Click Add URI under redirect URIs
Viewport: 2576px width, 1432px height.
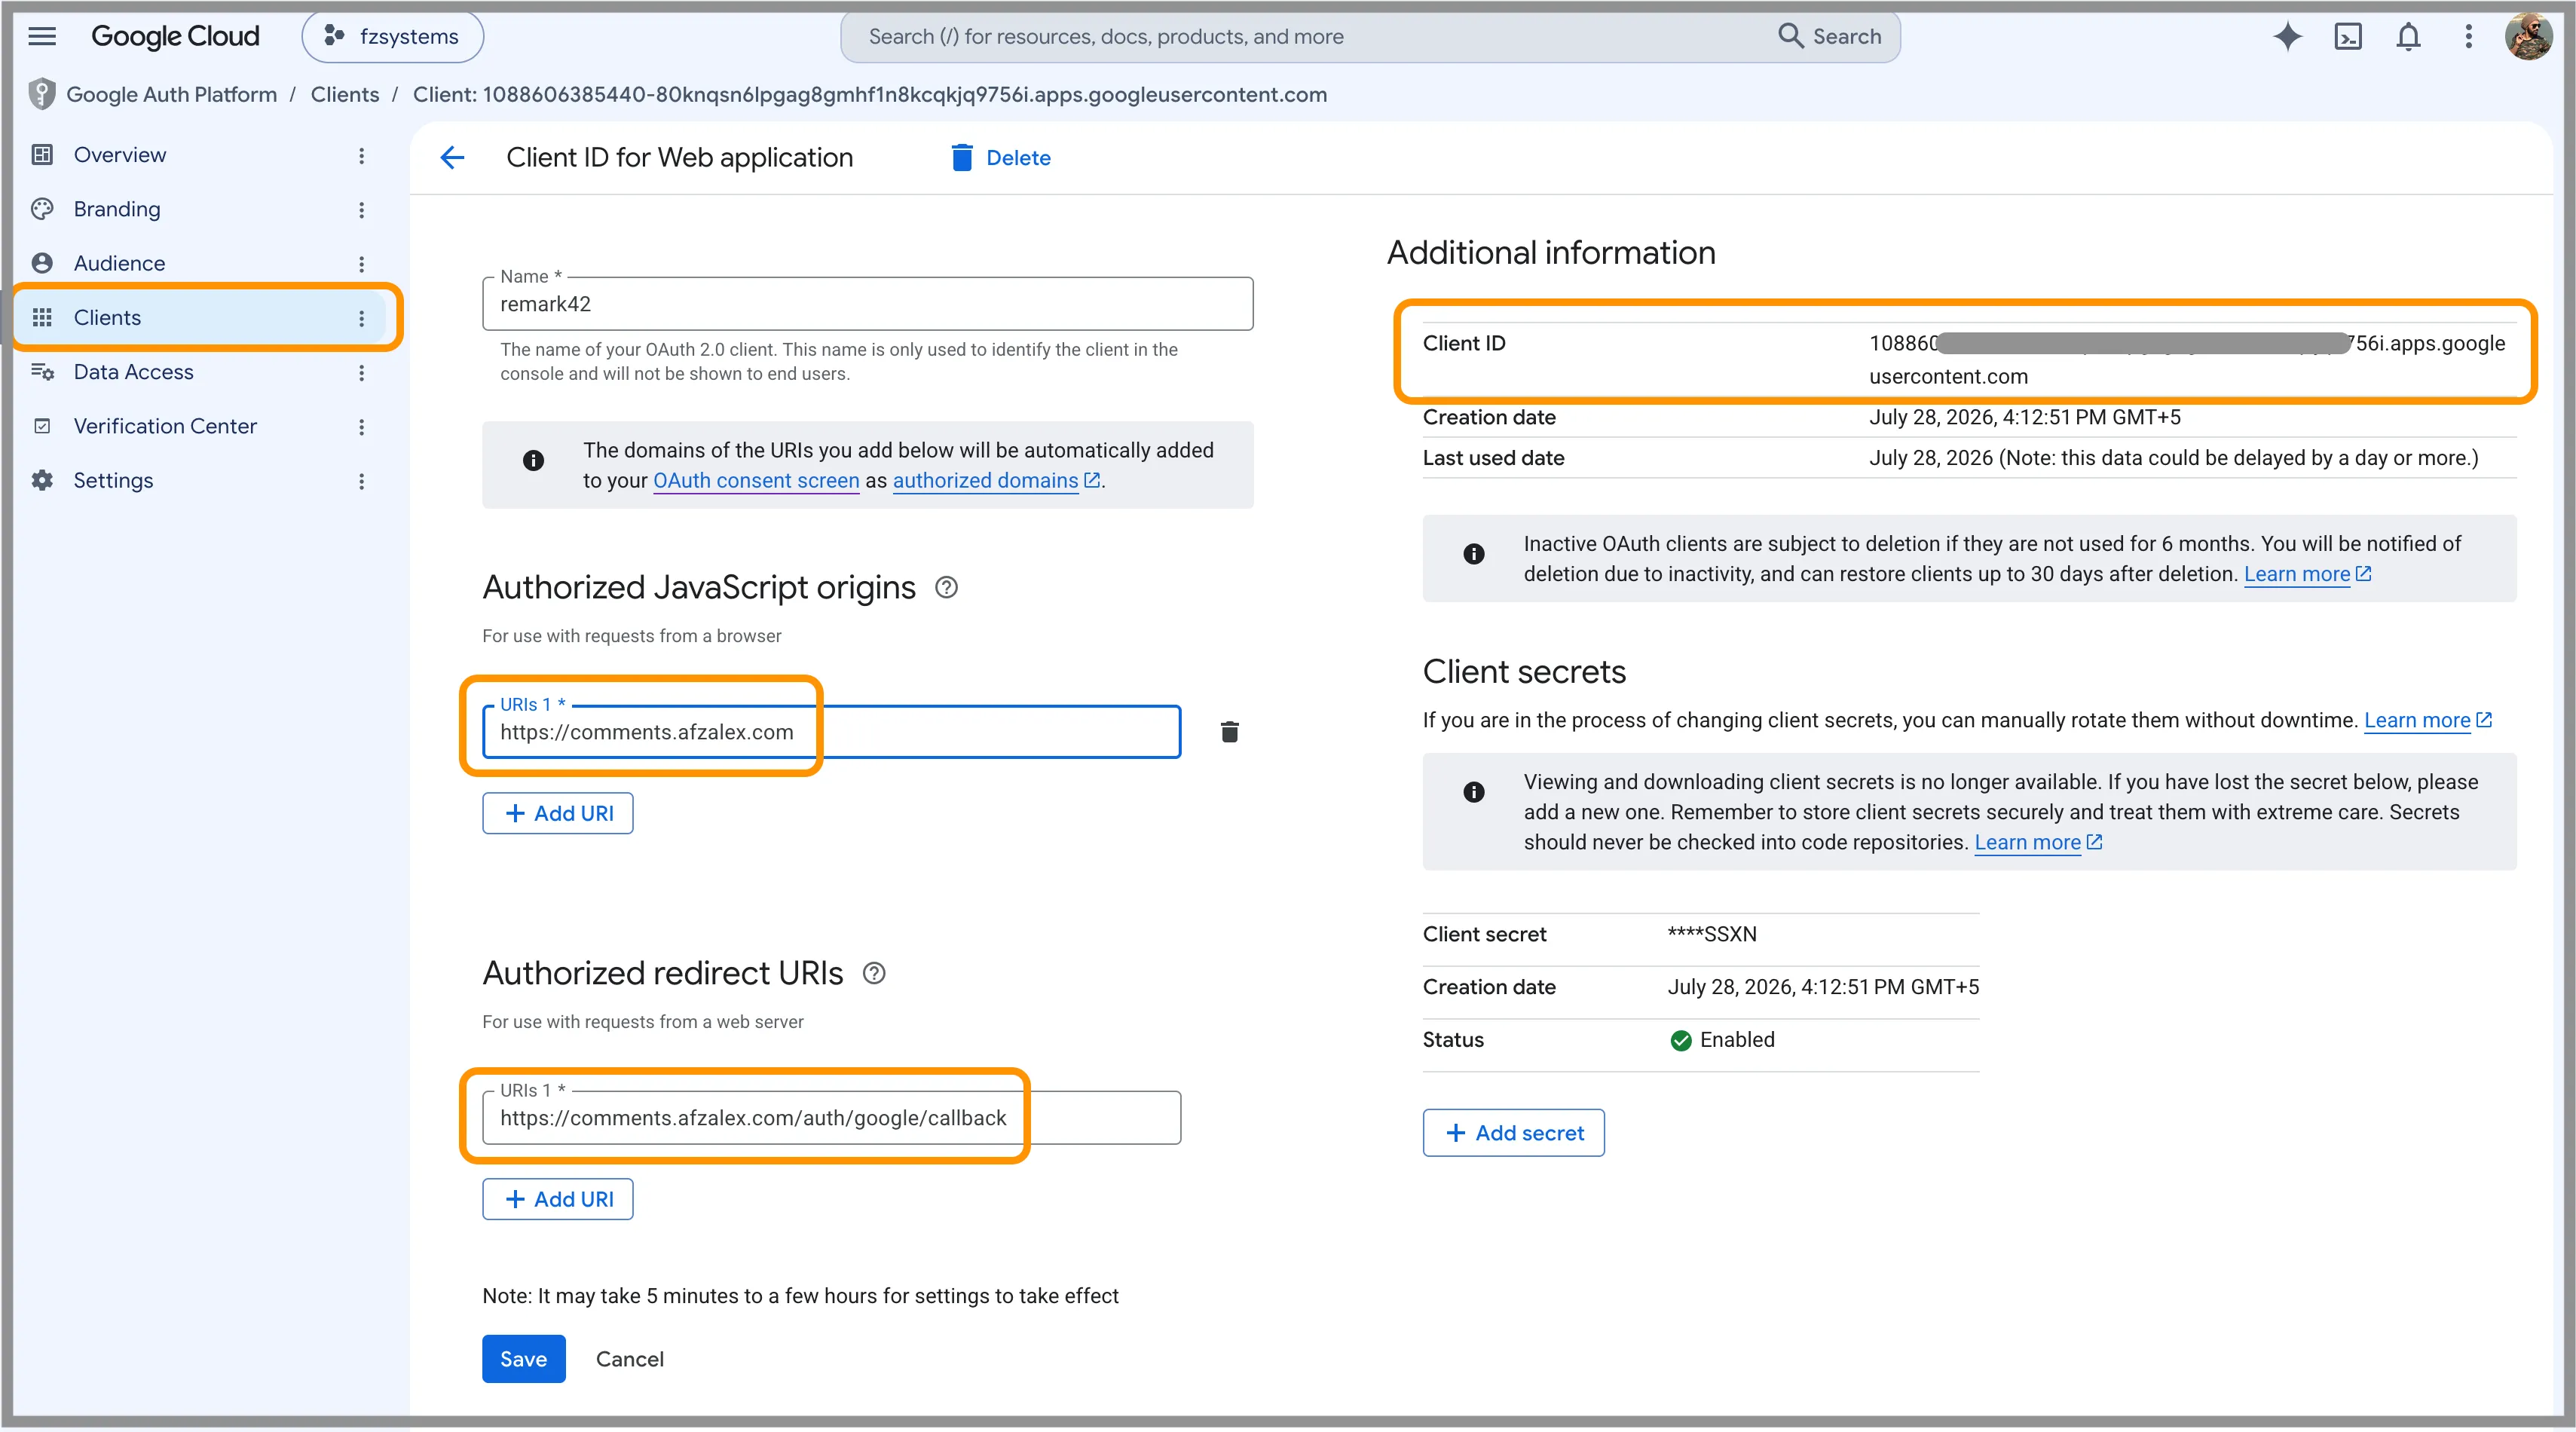click(558, 1200)
